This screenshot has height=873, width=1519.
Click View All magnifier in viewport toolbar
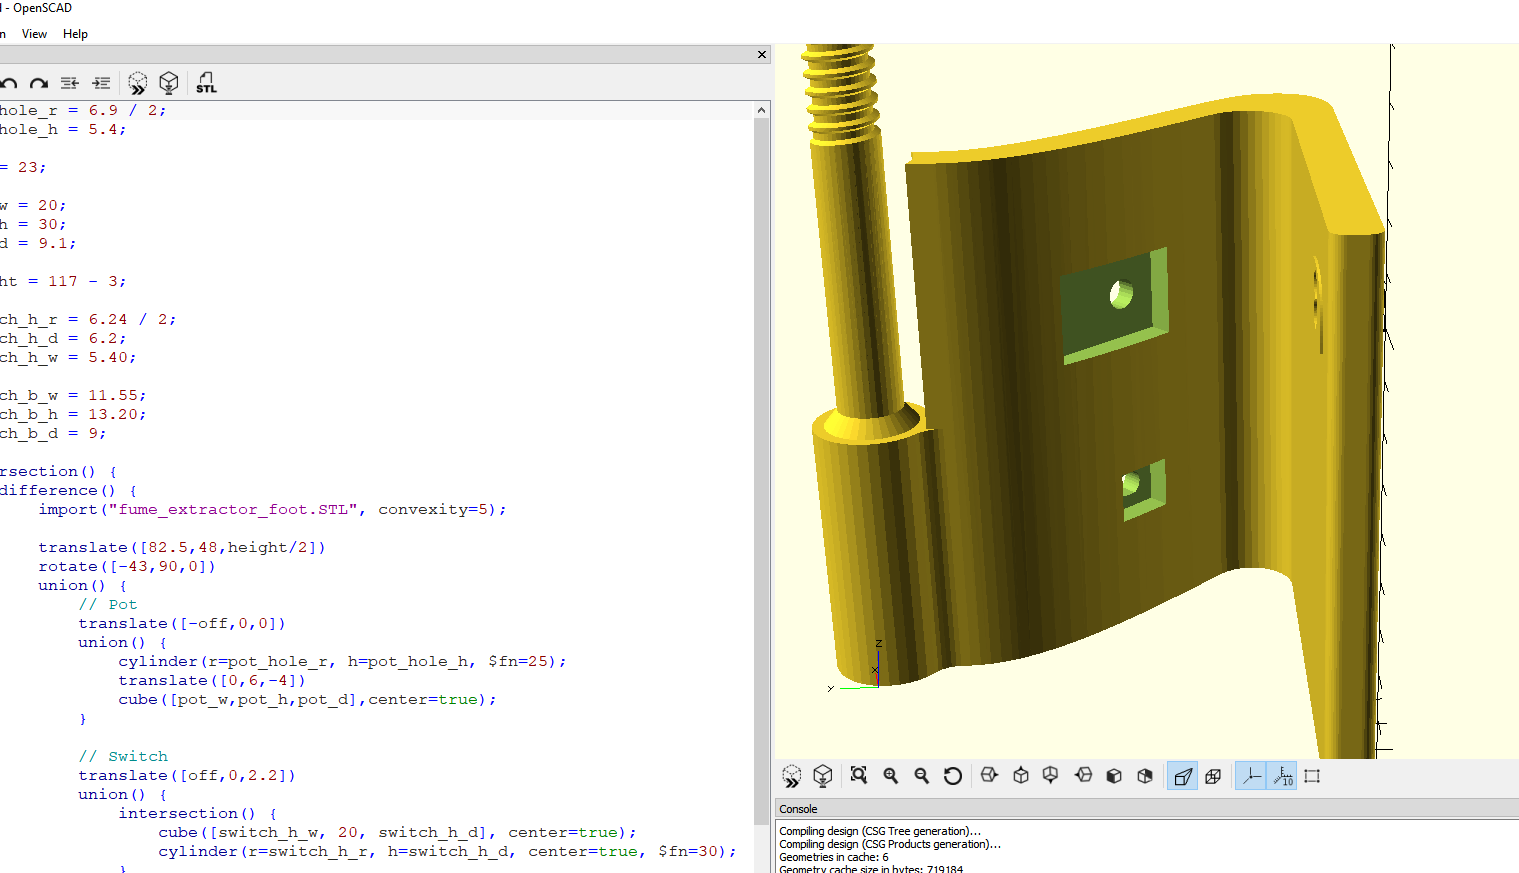click(858, 776)
